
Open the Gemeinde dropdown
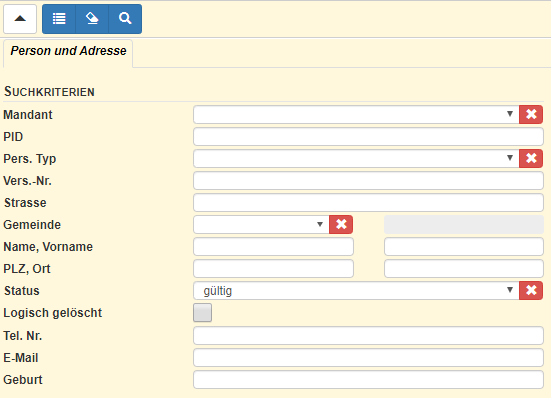click(261, 224)
